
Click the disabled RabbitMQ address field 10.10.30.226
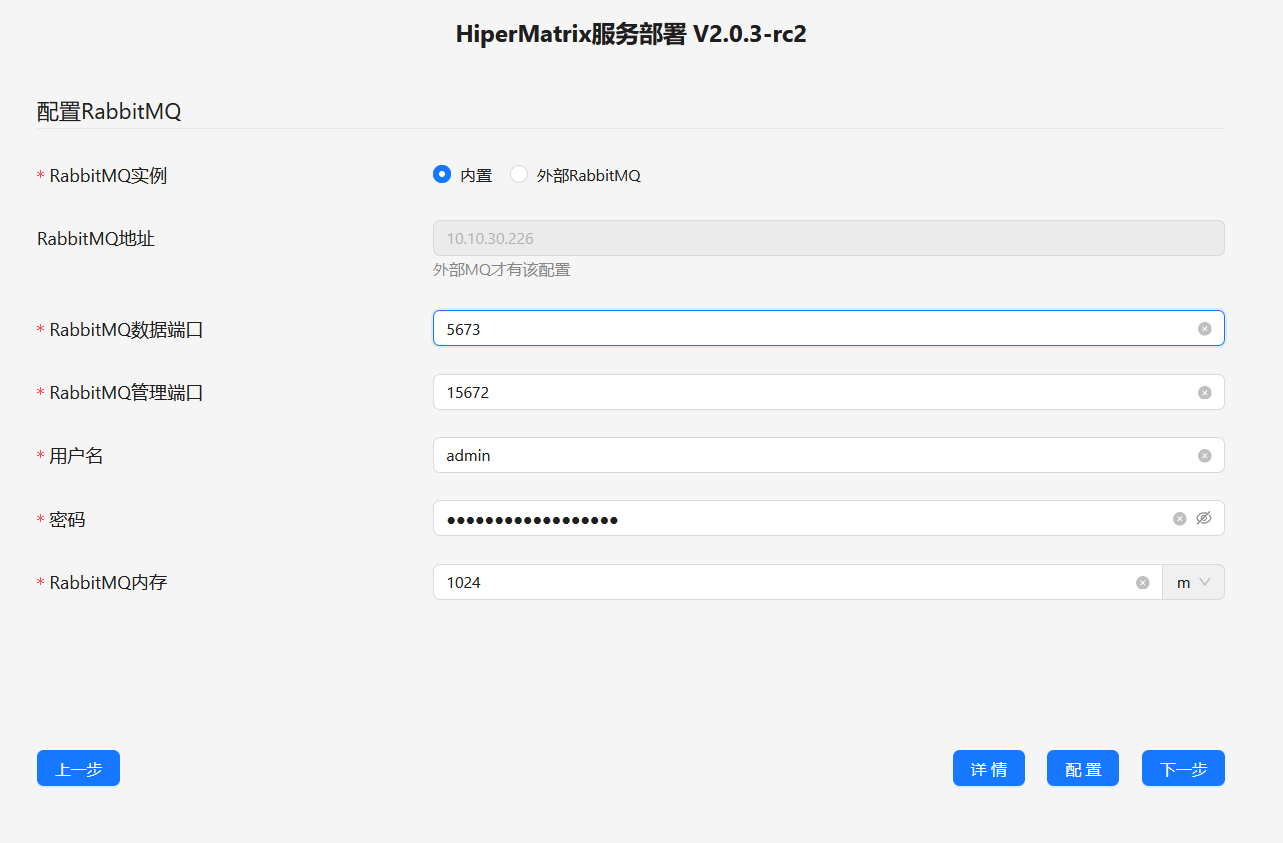(829, 238)
